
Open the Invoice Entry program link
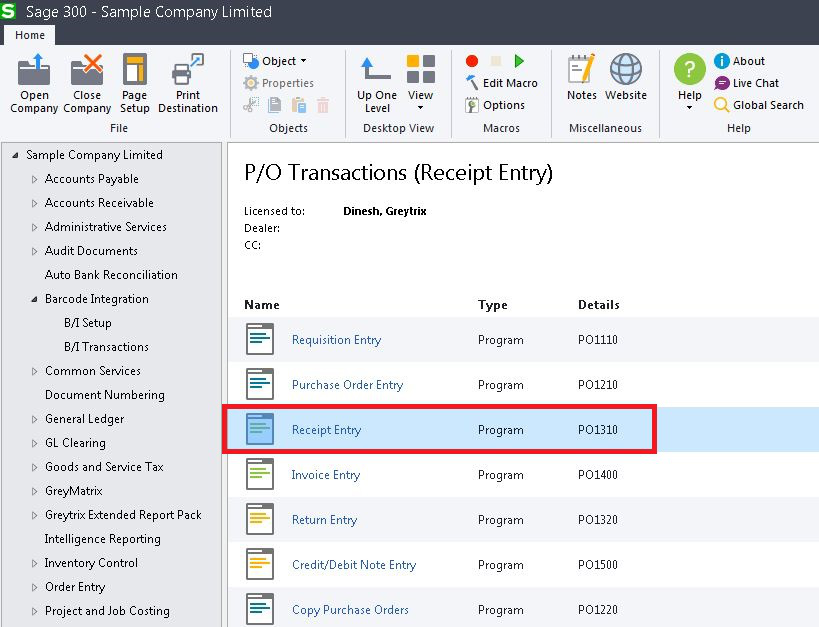tap(325, 475)
